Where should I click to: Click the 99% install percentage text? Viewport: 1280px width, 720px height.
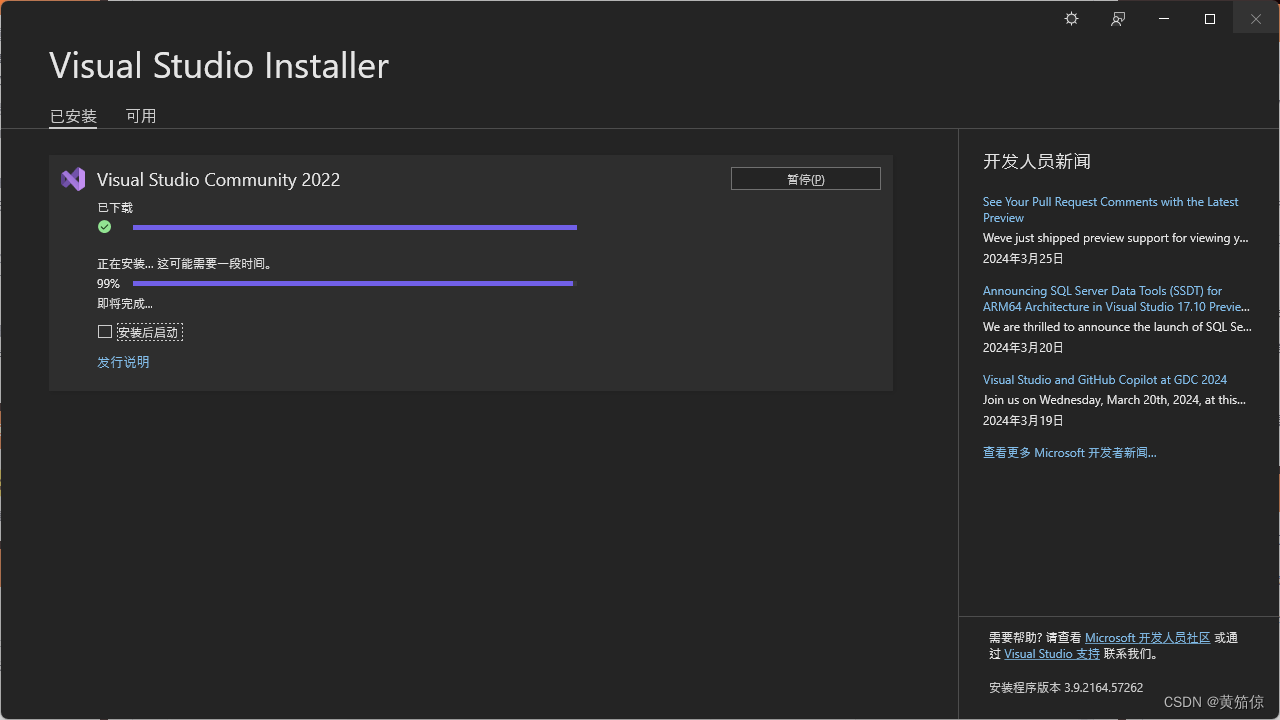pos(108,284)
